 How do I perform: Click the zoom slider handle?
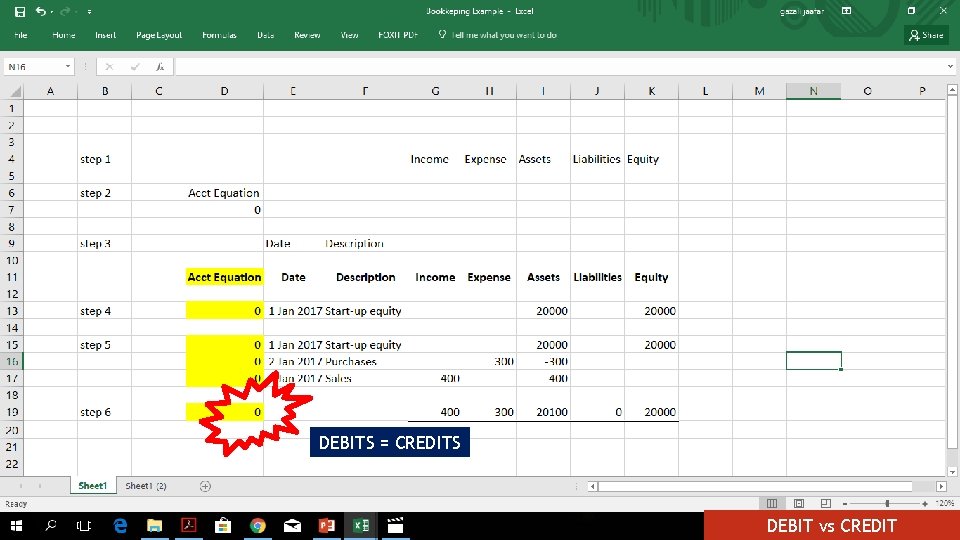coord(887,503)
